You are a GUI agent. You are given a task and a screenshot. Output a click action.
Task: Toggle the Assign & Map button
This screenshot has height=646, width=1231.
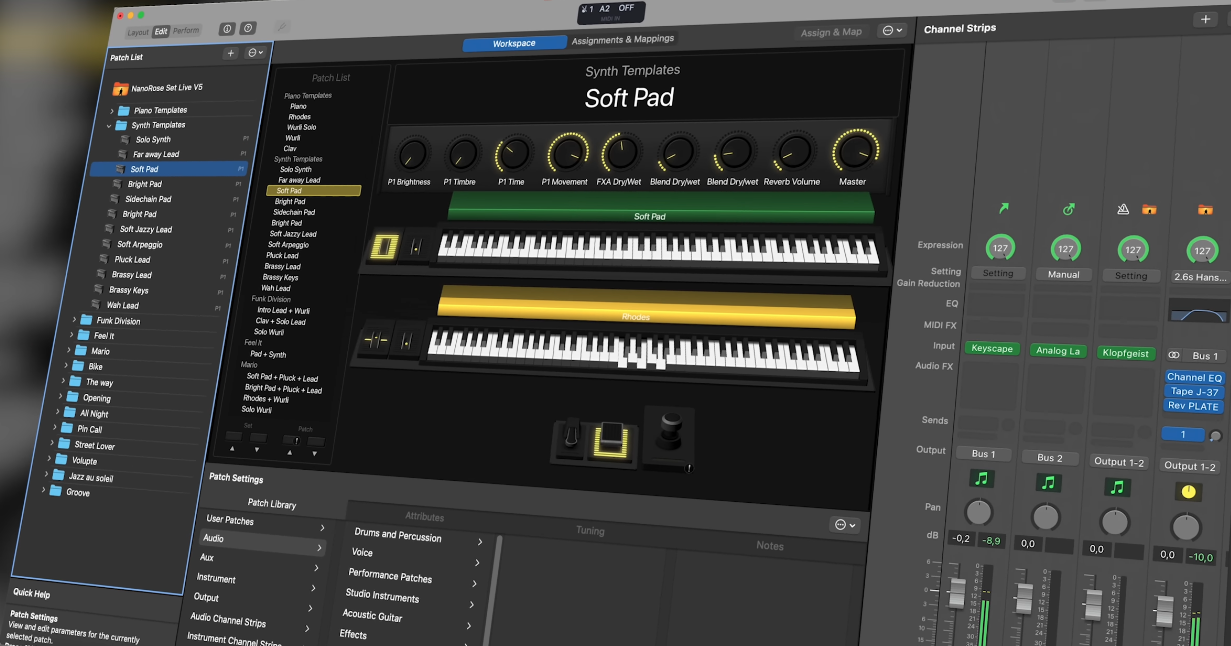(831, 32)
